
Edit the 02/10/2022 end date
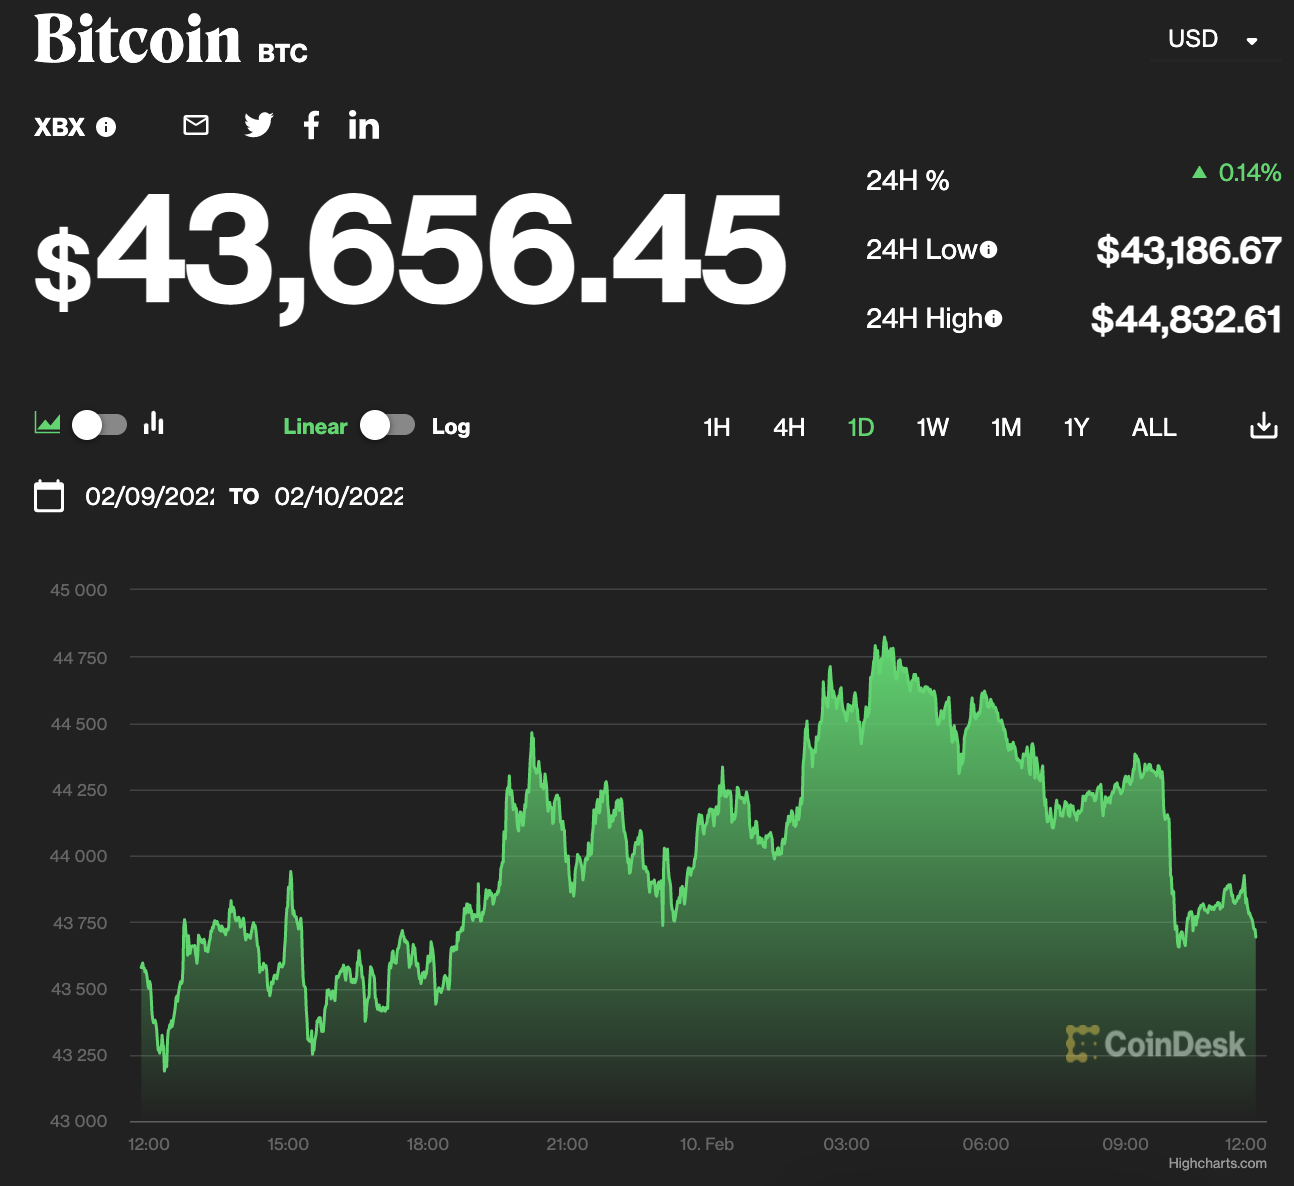(340, 496)
